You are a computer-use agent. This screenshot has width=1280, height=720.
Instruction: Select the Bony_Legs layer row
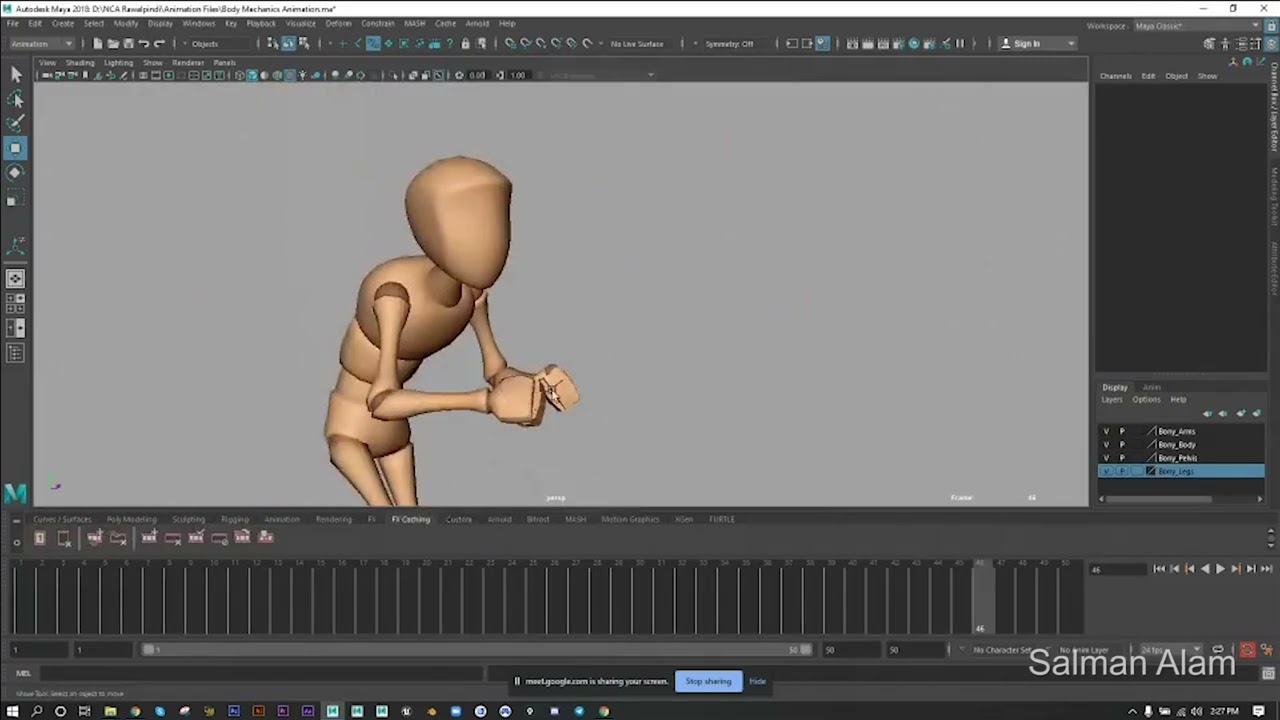pyautogui.click(x=1181, y=471)
